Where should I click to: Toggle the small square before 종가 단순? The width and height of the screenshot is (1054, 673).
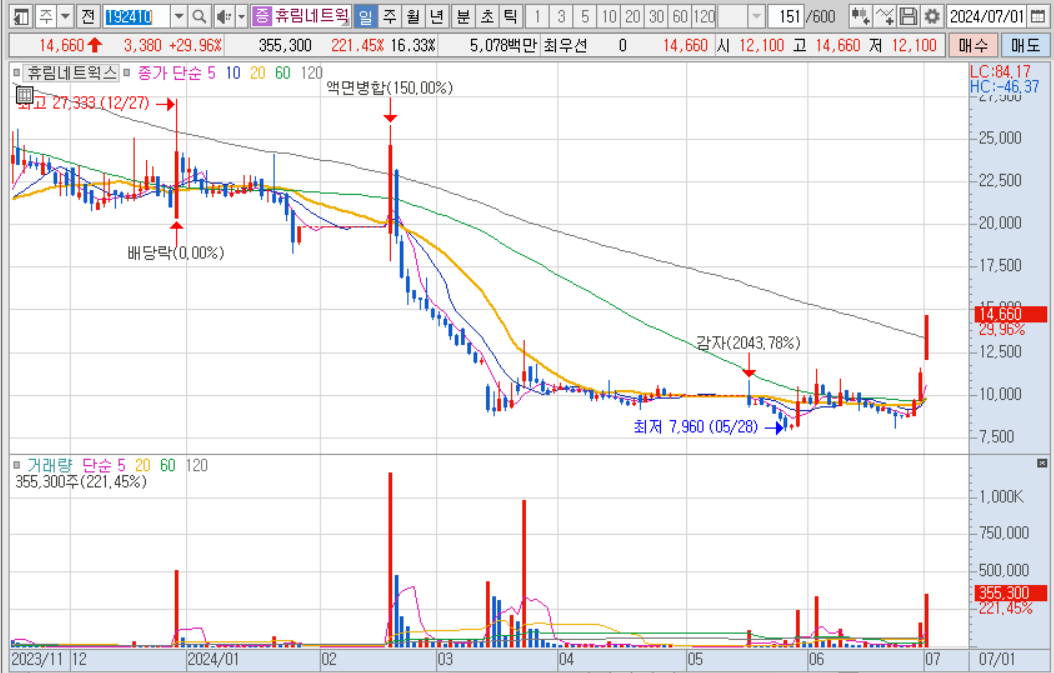click(126, 73)
